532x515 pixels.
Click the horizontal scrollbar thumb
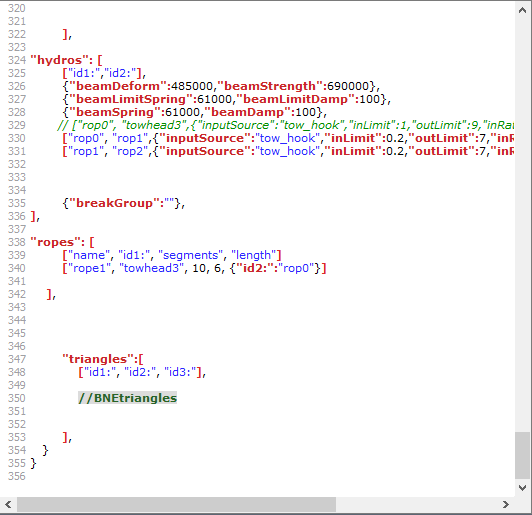(176, 504)
